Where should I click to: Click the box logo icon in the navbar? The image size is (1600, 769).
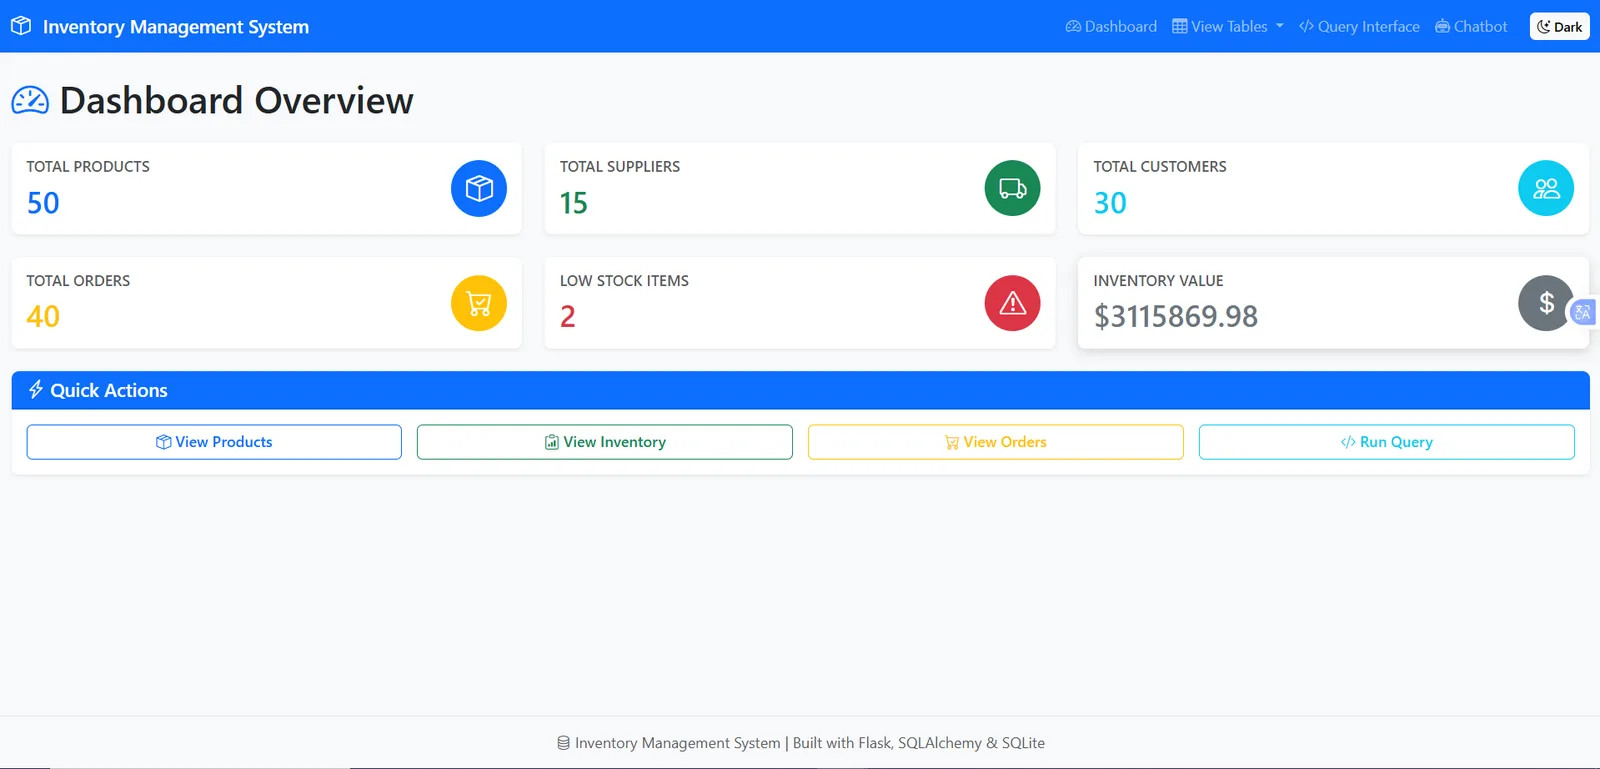click(x=21, y=26)
